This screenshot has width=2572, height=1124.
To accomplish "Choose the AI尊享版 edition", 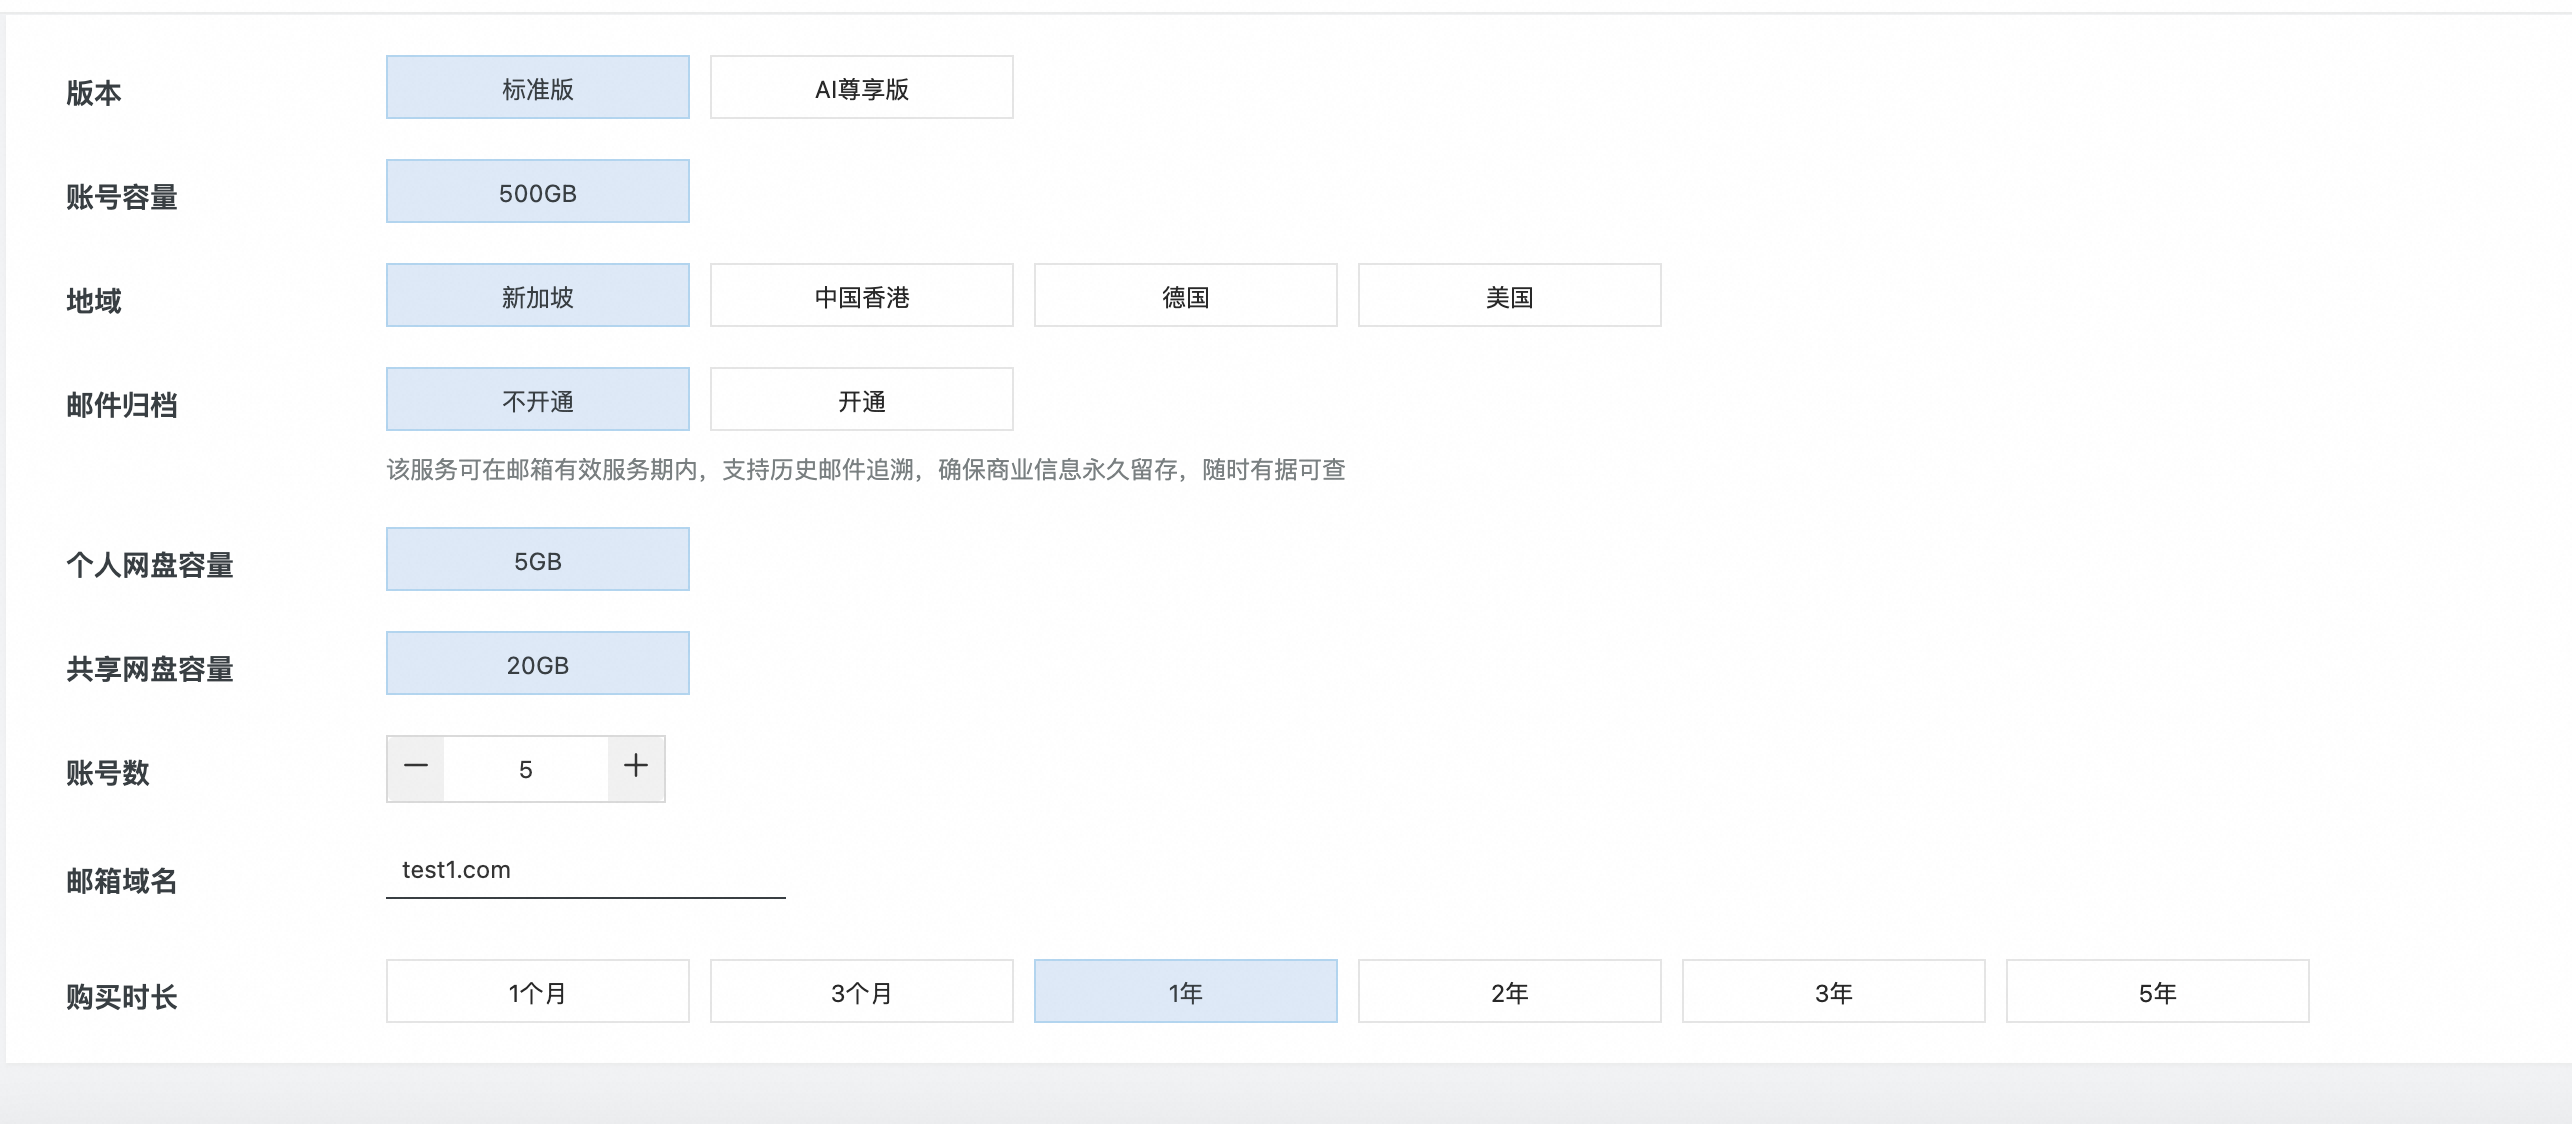I will tap(861, 88).
